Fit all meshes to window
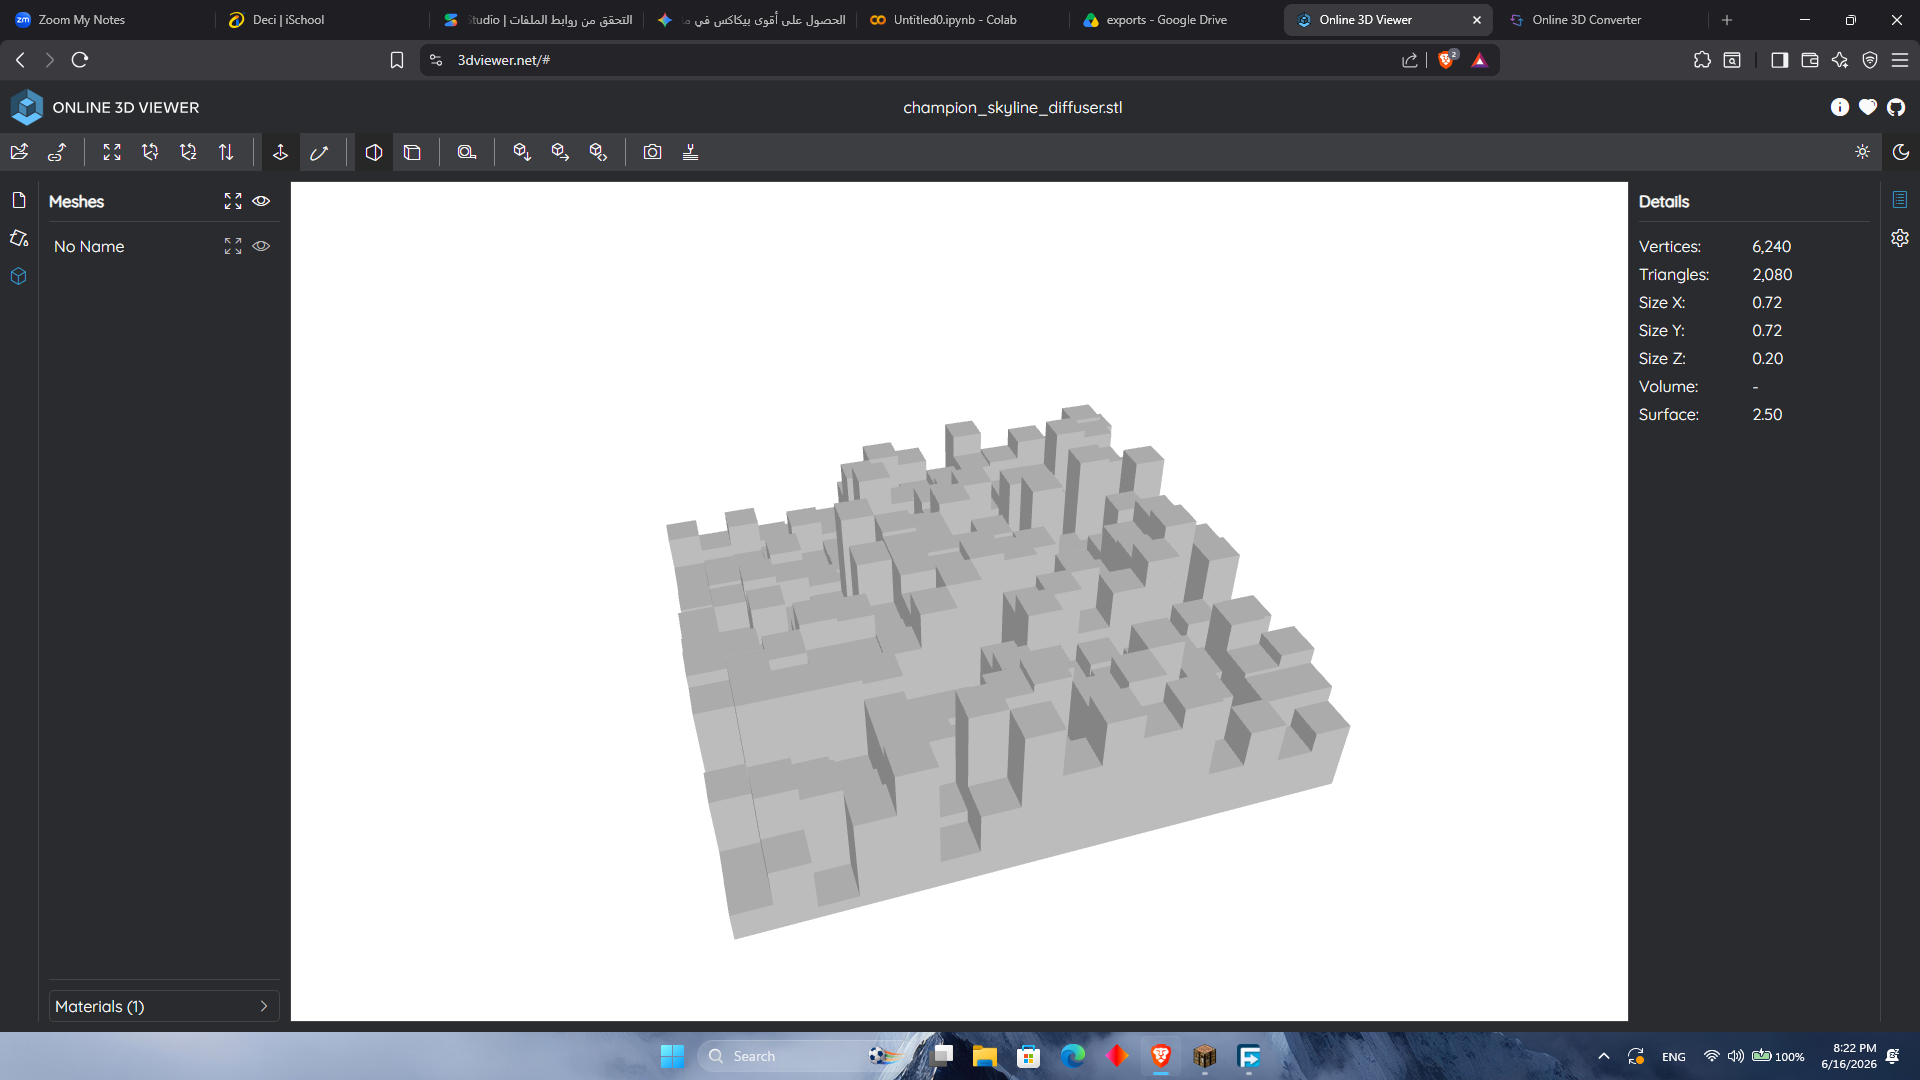Viewport: 1920px width, 1080px height. tap(233, 201)
